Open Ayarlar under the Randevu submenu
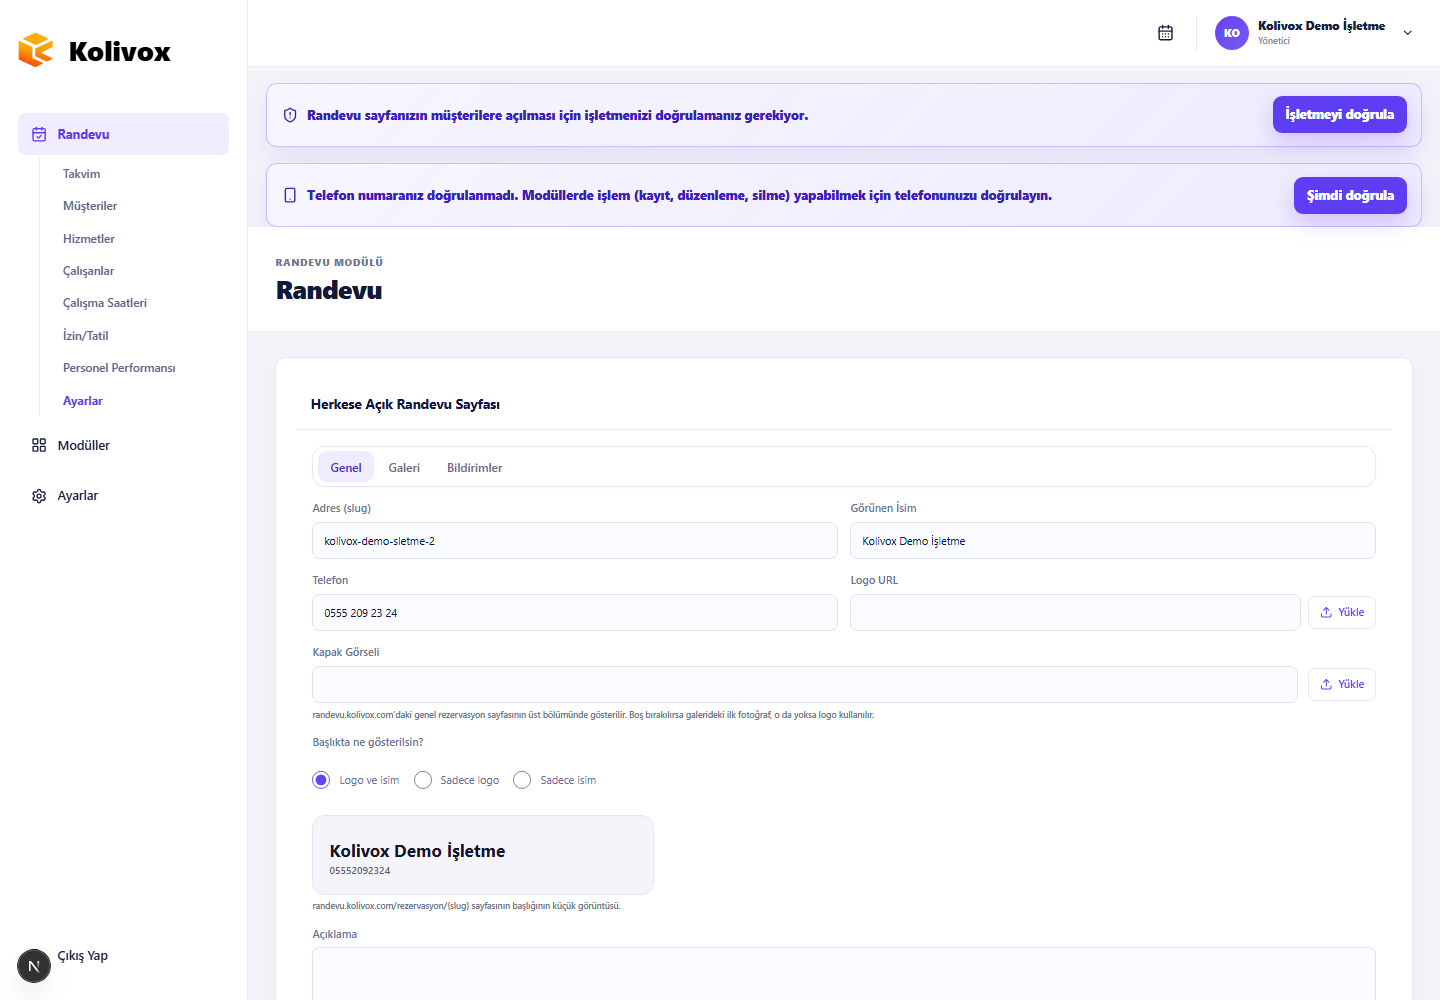The width and height of the screenshot is (1440, 1000). tap(83, 401)
